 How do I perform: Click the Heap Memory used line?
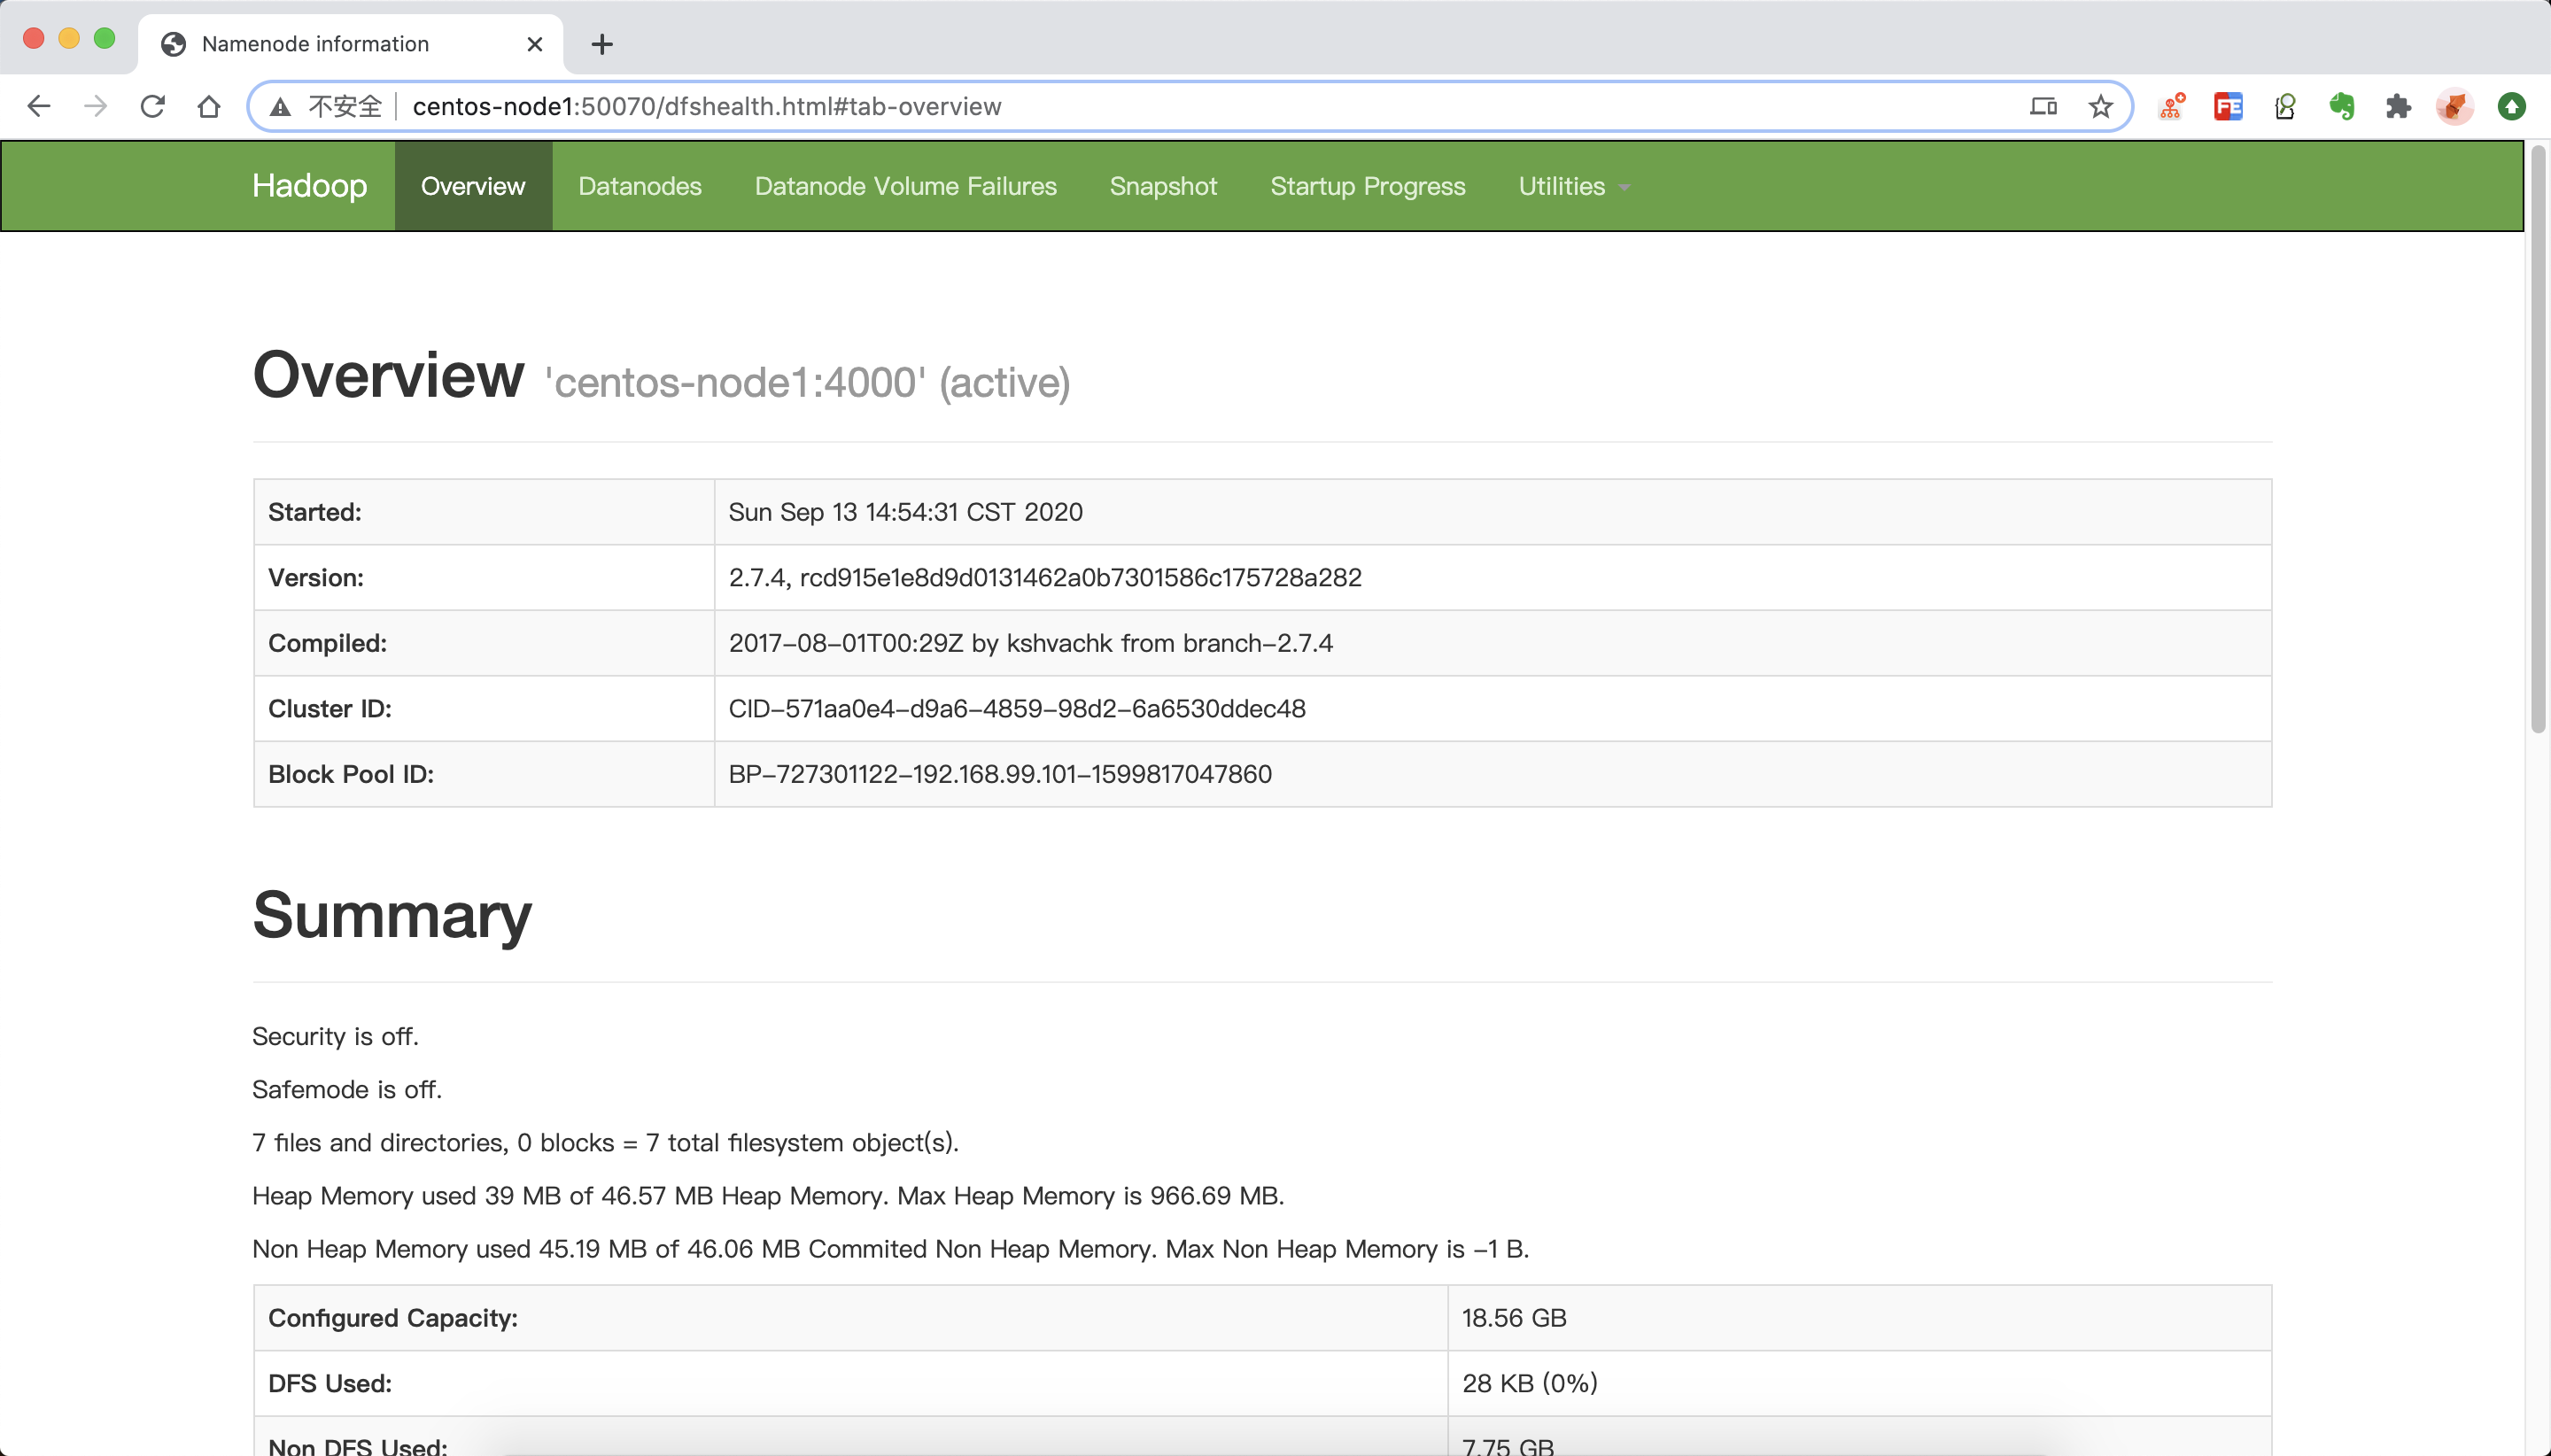tap(768, 1195)
